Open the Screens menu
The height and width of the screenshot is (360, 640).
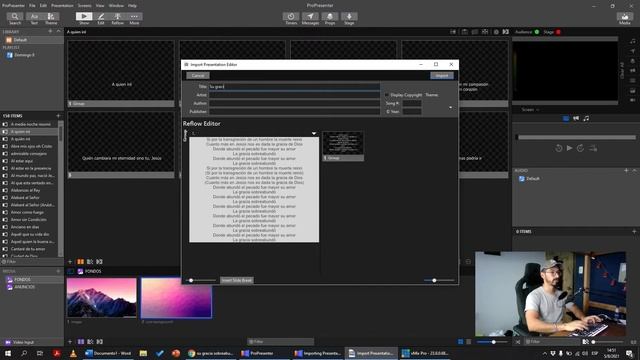tap(84, 6)
